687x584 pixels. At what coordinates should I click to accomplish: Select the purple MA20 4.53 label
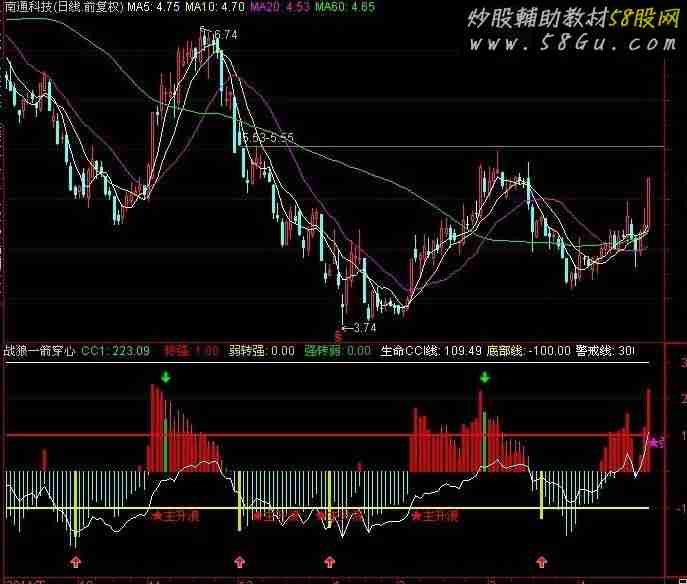280,7
